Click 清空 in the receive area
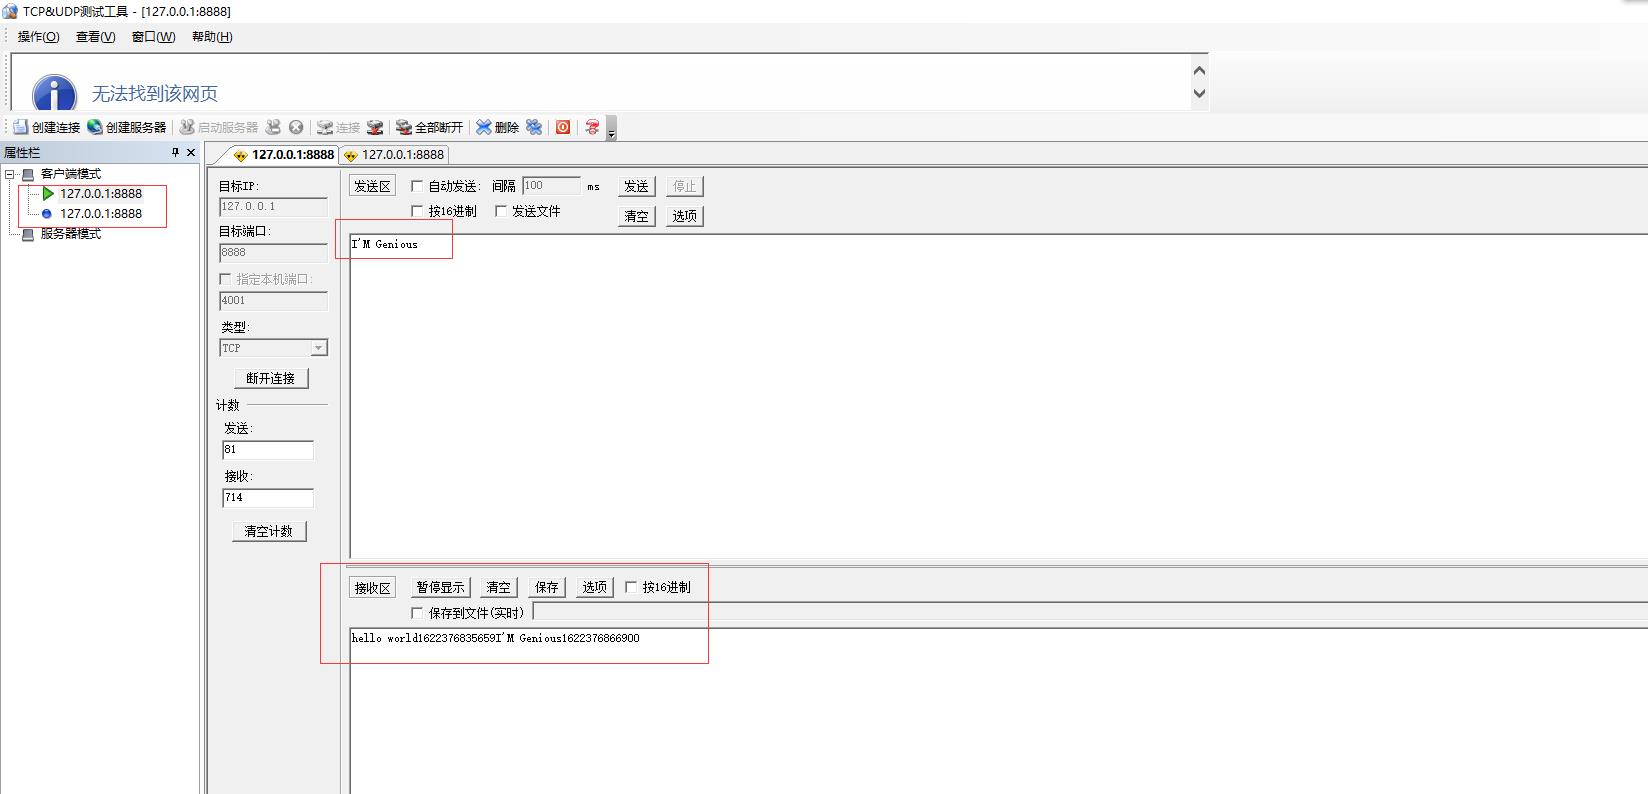 (x=498, y=587)
